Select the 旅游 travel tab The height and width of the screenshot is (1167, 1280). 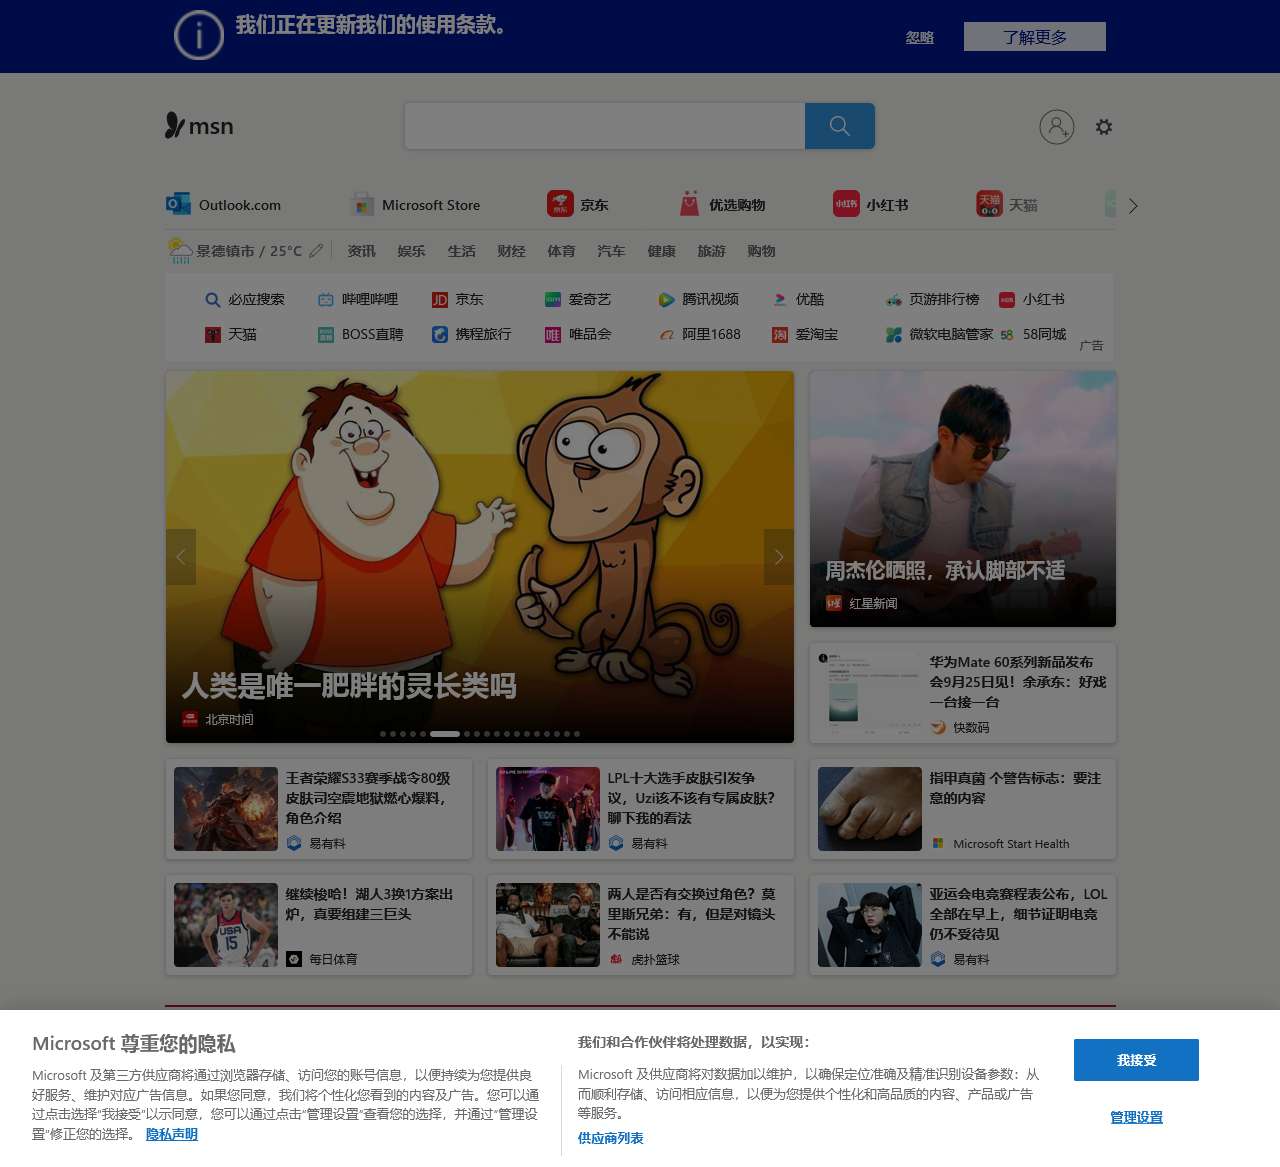[711, 251]
